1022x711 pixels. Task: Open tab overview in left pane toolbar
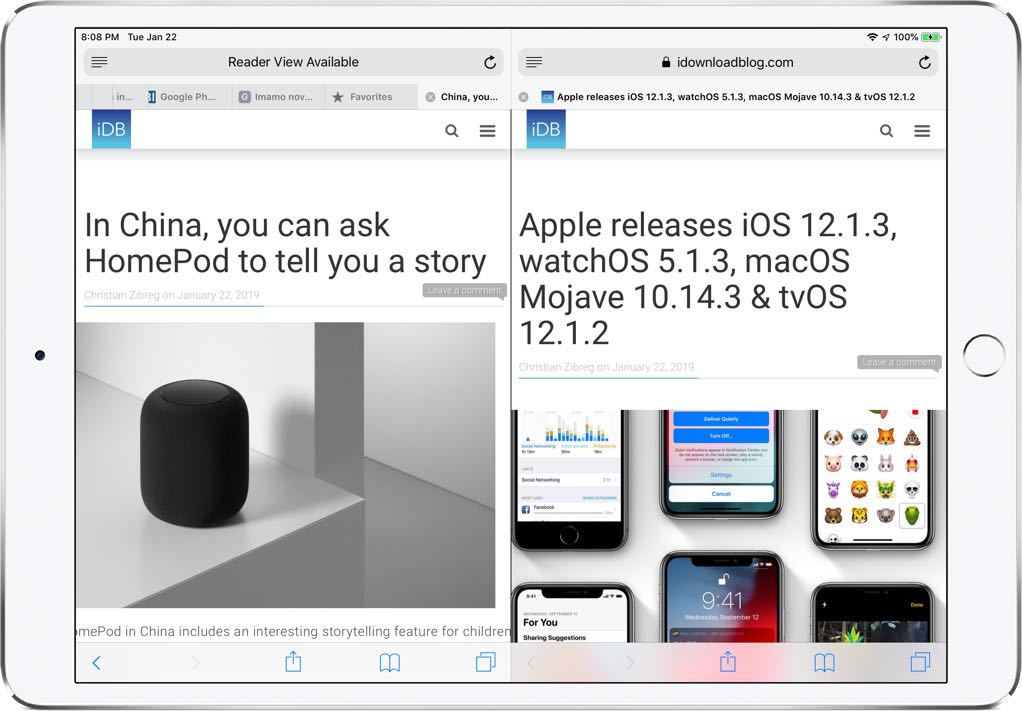[485, 662]
